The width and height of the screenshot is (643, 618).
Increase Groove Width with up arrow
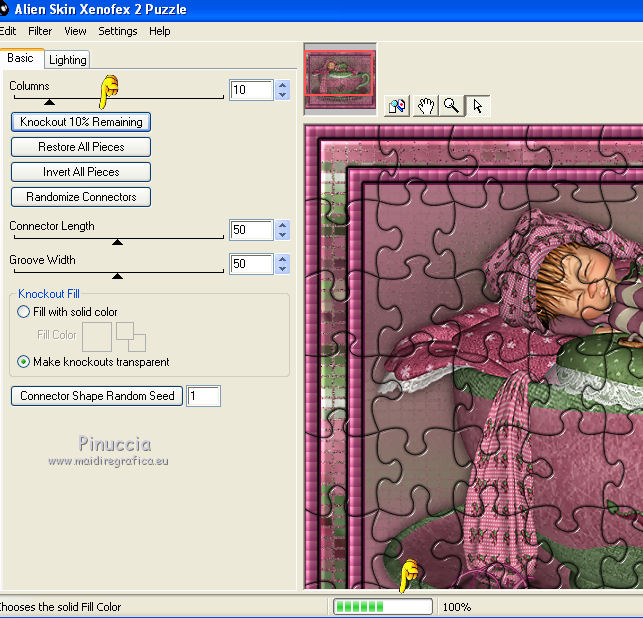point(282,259)
